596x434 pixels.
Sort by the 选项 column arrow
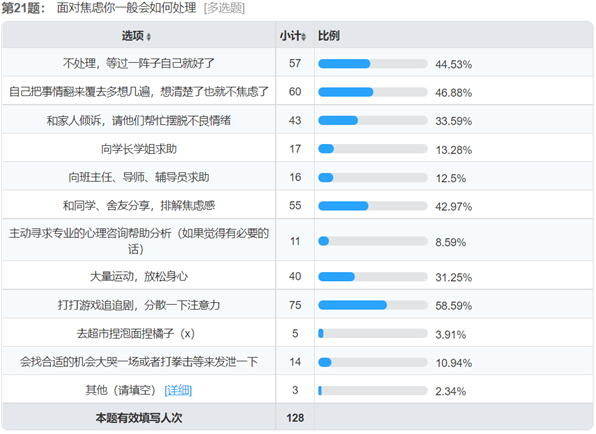149,37
